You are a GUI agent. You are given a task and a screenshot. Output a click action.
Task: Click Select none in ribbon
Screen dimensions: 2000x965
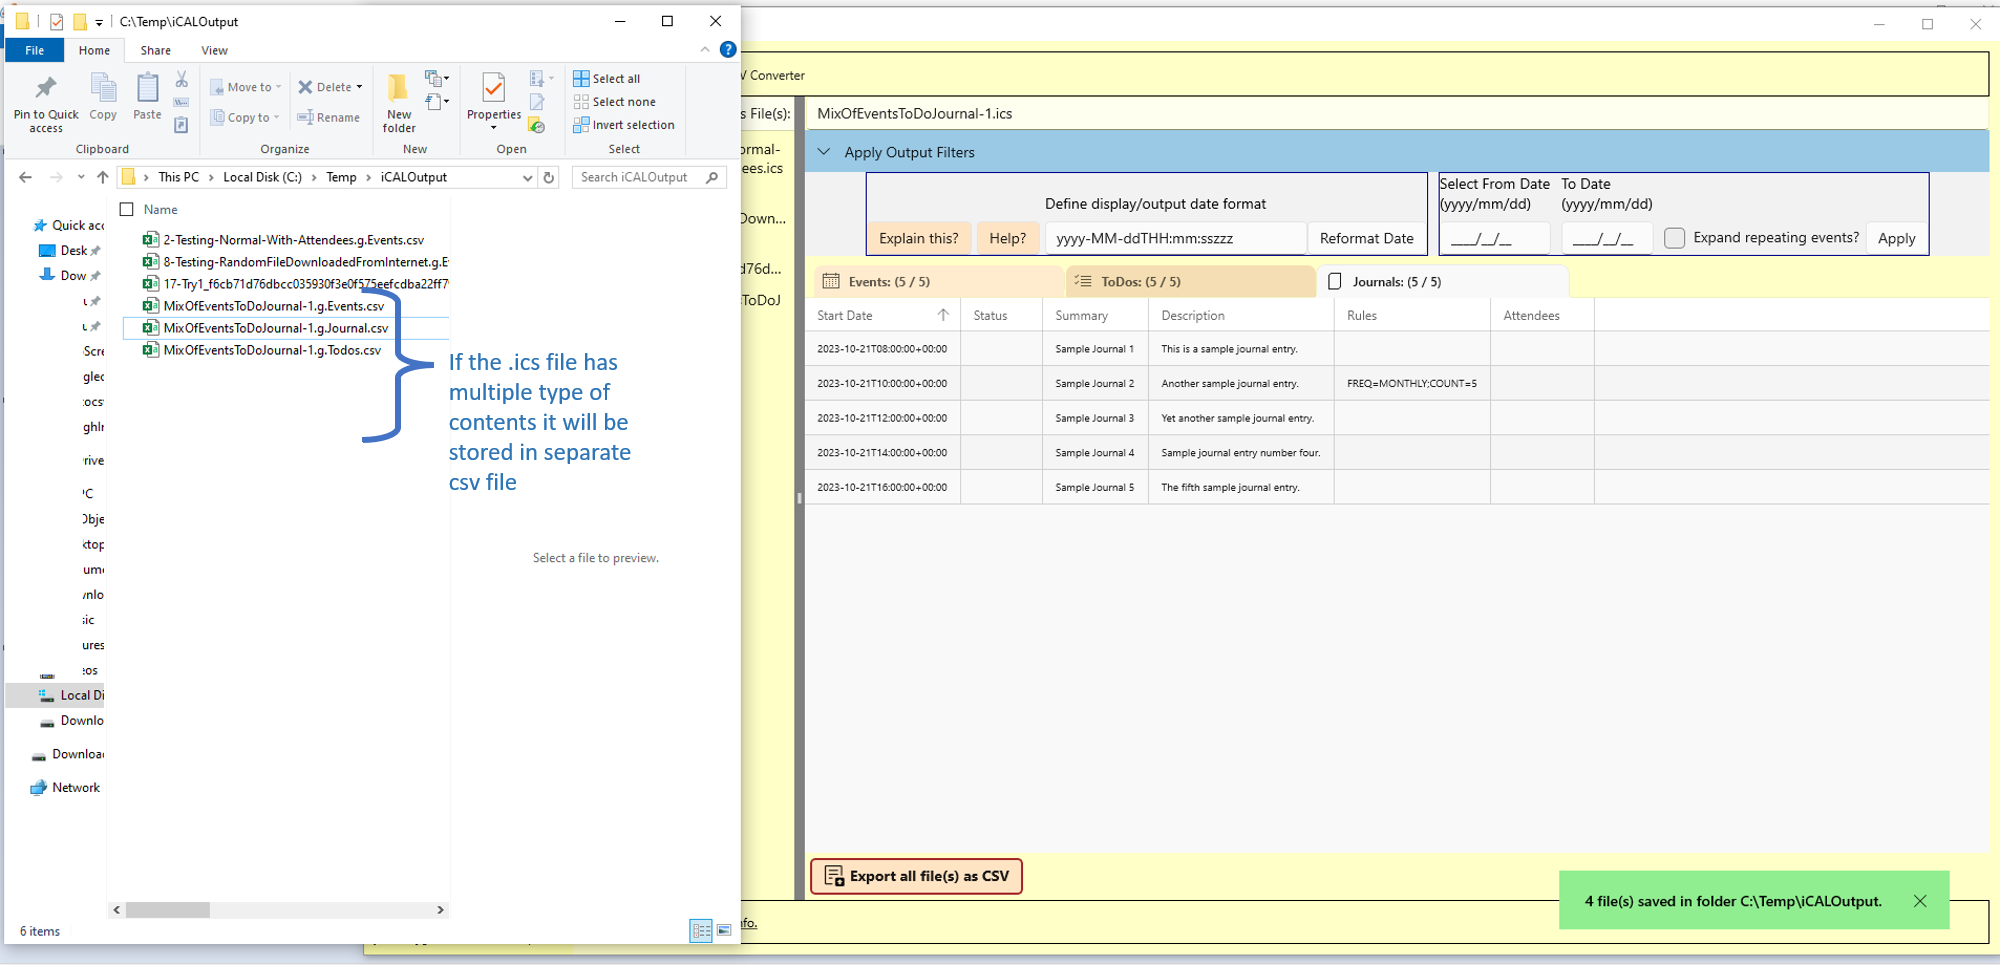pos(615,101)
